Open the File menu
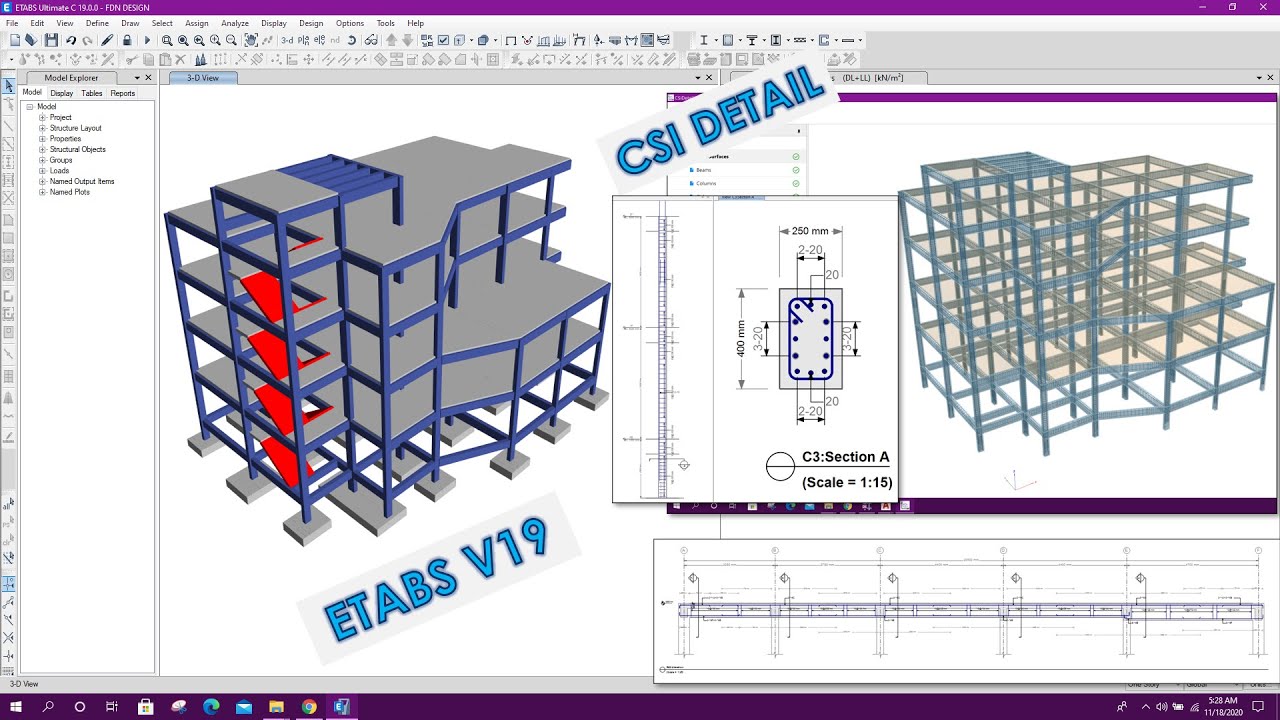1280x720 pixels. [x=12, y=23]
